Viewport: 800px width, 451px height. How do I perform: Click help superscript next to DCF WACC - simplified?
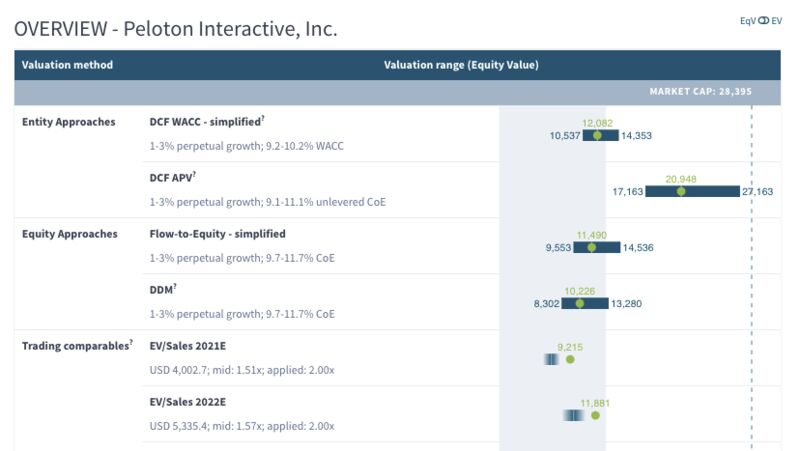263,118
